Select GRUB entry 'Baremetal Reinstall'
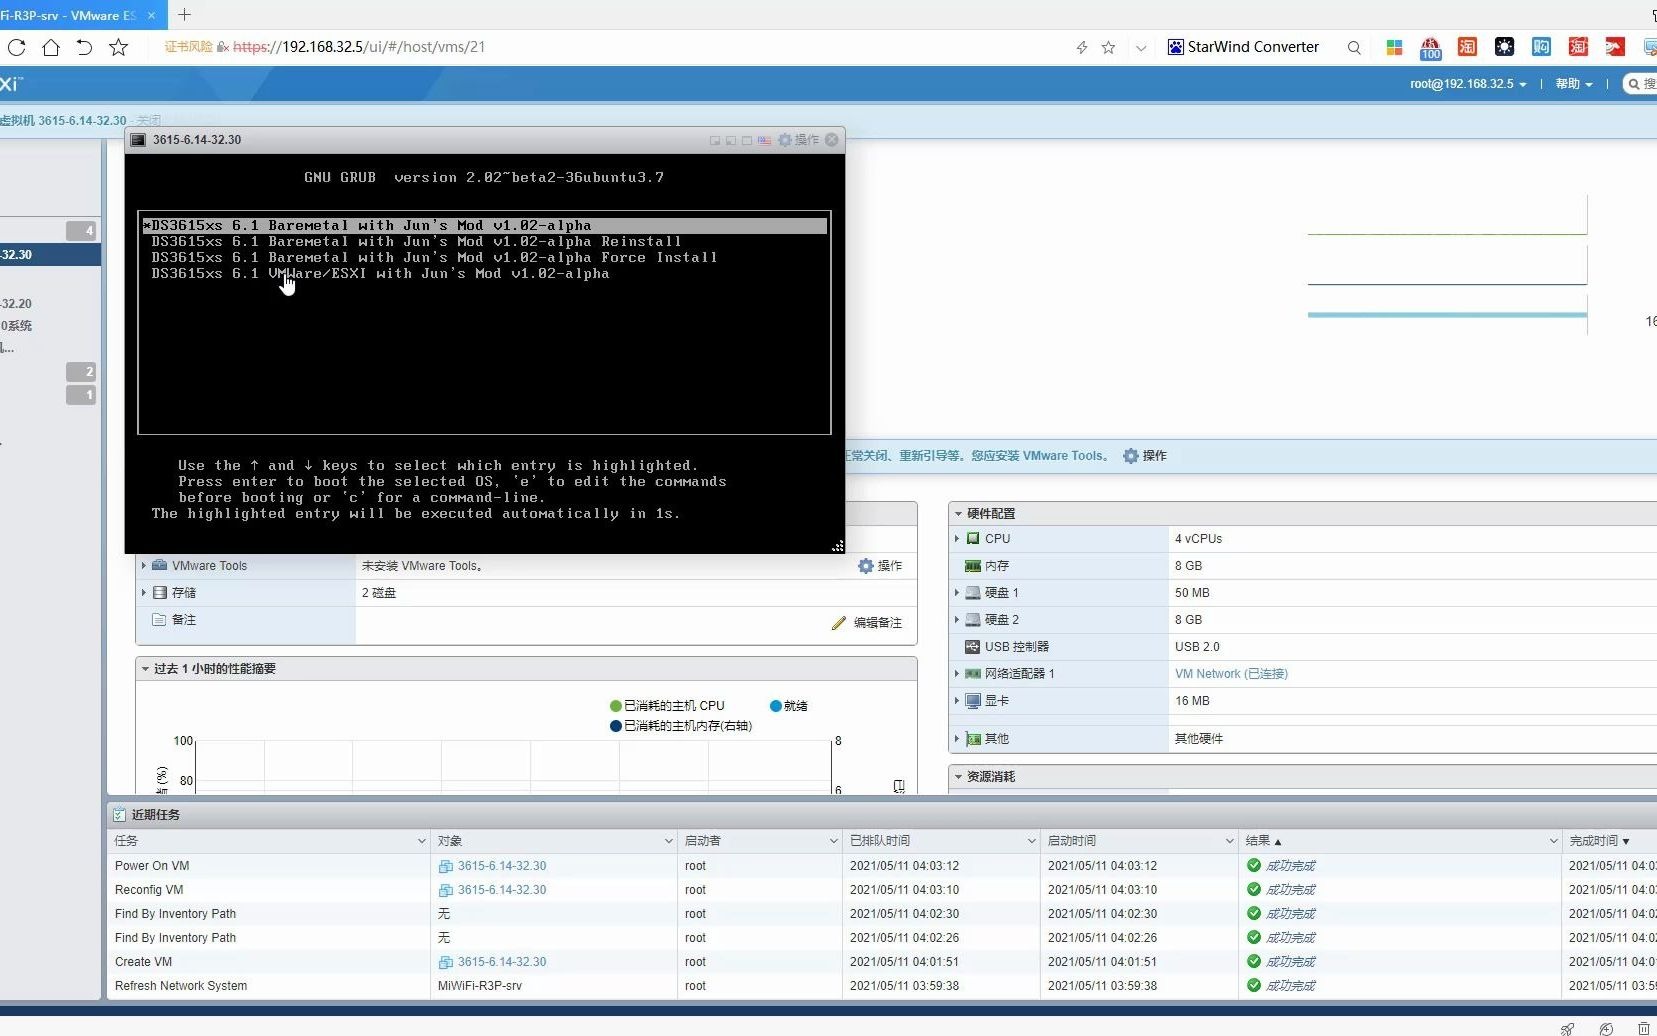The width and height of the screenshot is (1657, 1036). point(416,241)
